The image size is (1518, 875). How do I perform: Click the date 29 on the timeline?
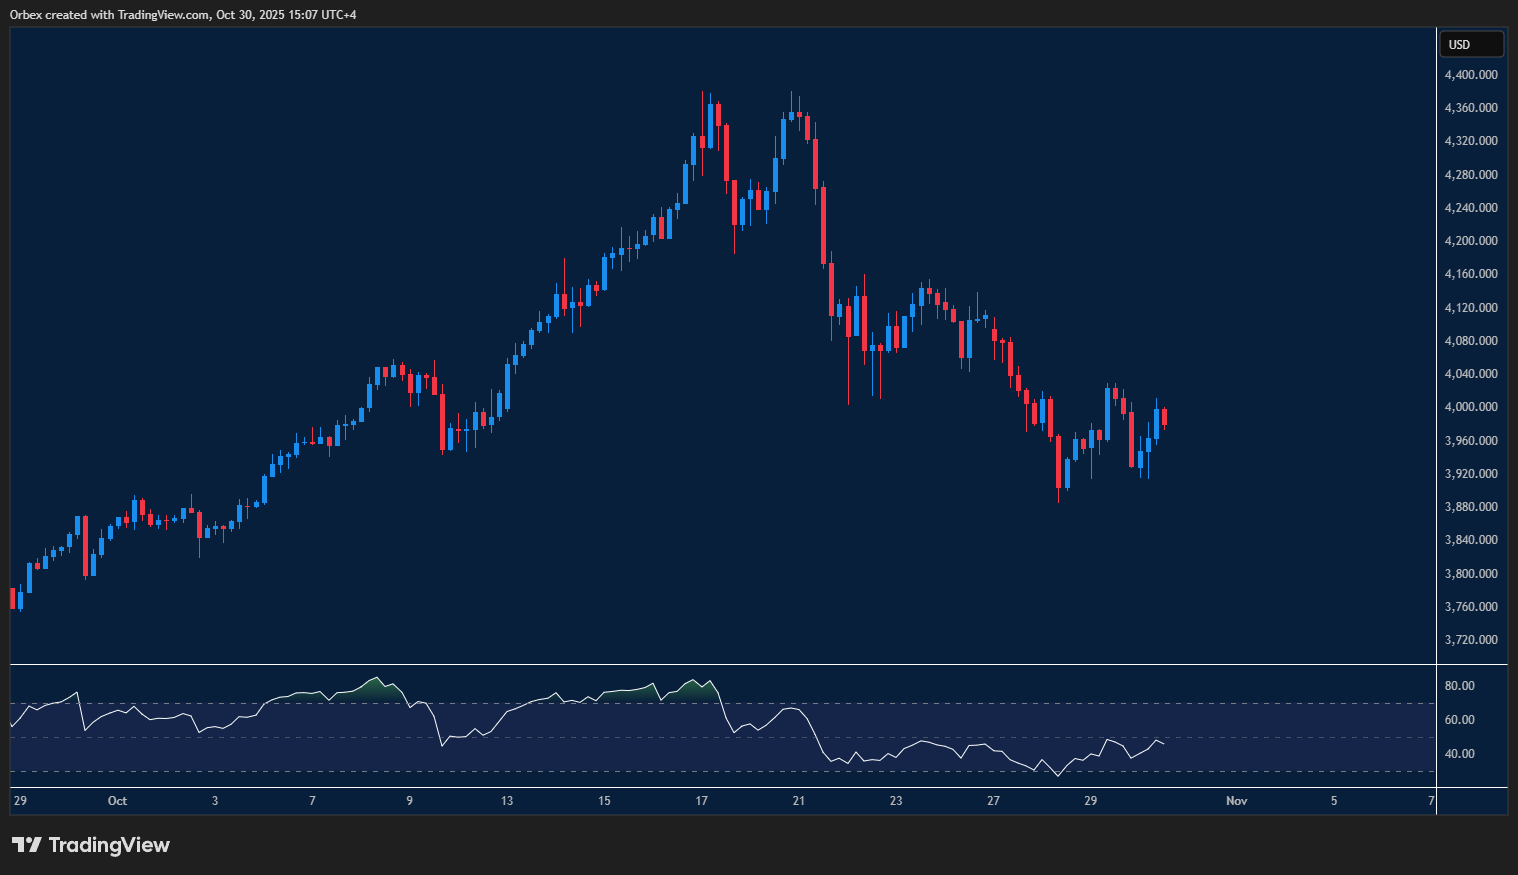coord(1090,800)
